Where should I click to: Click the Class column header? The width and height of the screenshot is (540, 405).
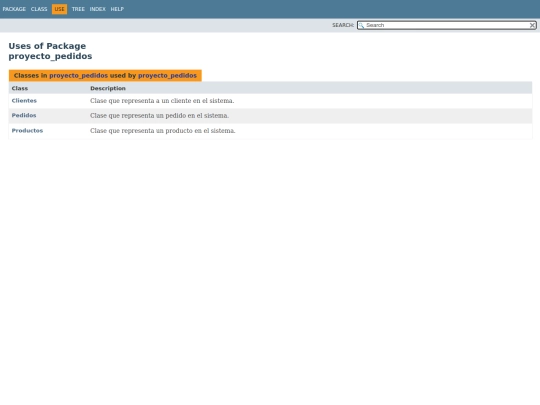[x=20, y=88]
